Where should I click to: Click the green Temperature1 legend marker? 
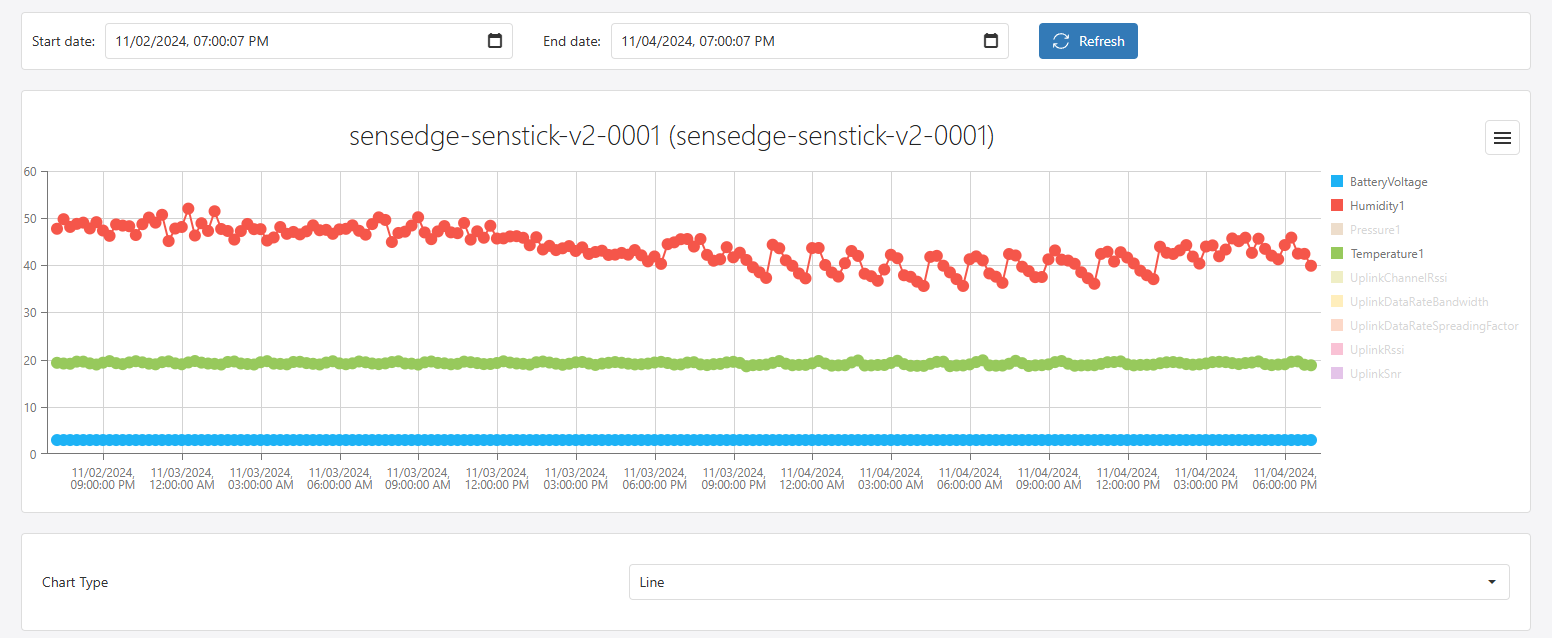pyautogui.click(x=1337, y=254)
